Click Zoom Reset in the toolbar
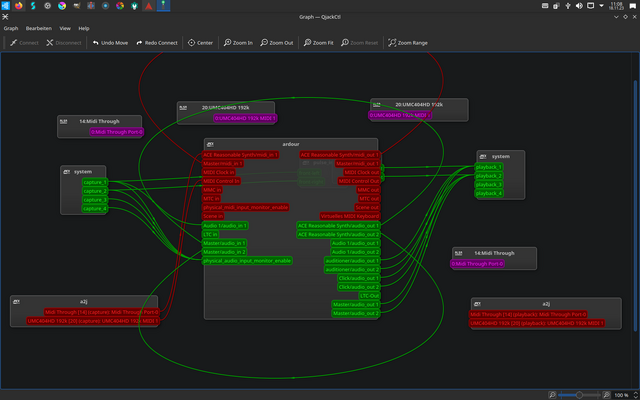Screen dimensions: 640x400 360,43
